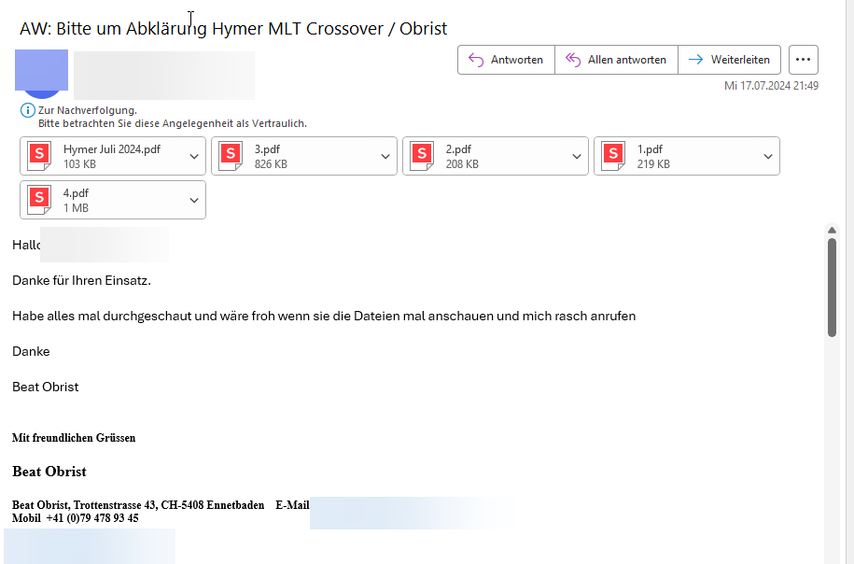Viewport: 854px width, 564px height.
Task: Click the scrollbar up arrow
Action: (x=832, y=231)
